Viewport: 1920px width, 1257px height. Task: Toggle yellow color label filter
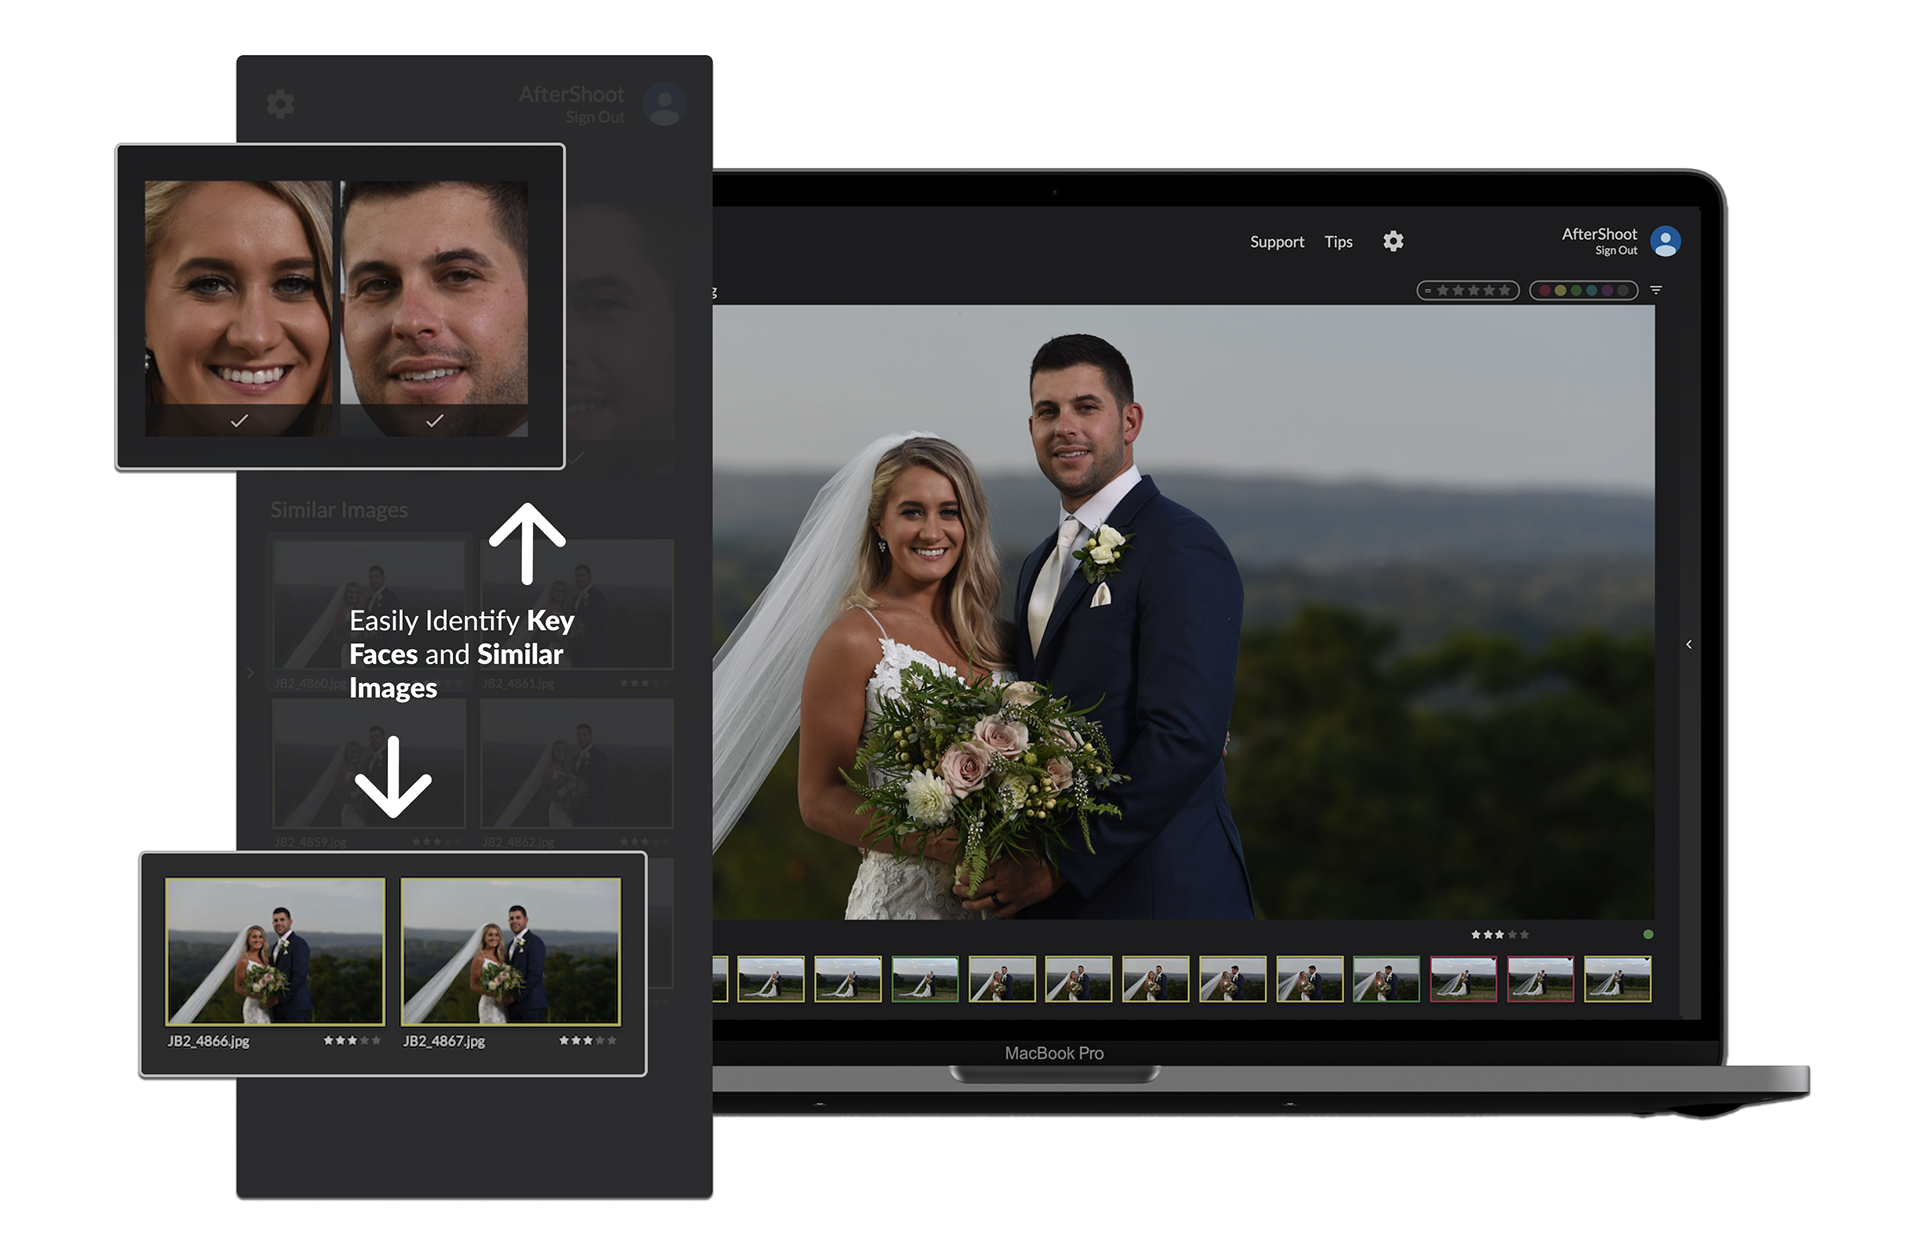[1560, 291]
